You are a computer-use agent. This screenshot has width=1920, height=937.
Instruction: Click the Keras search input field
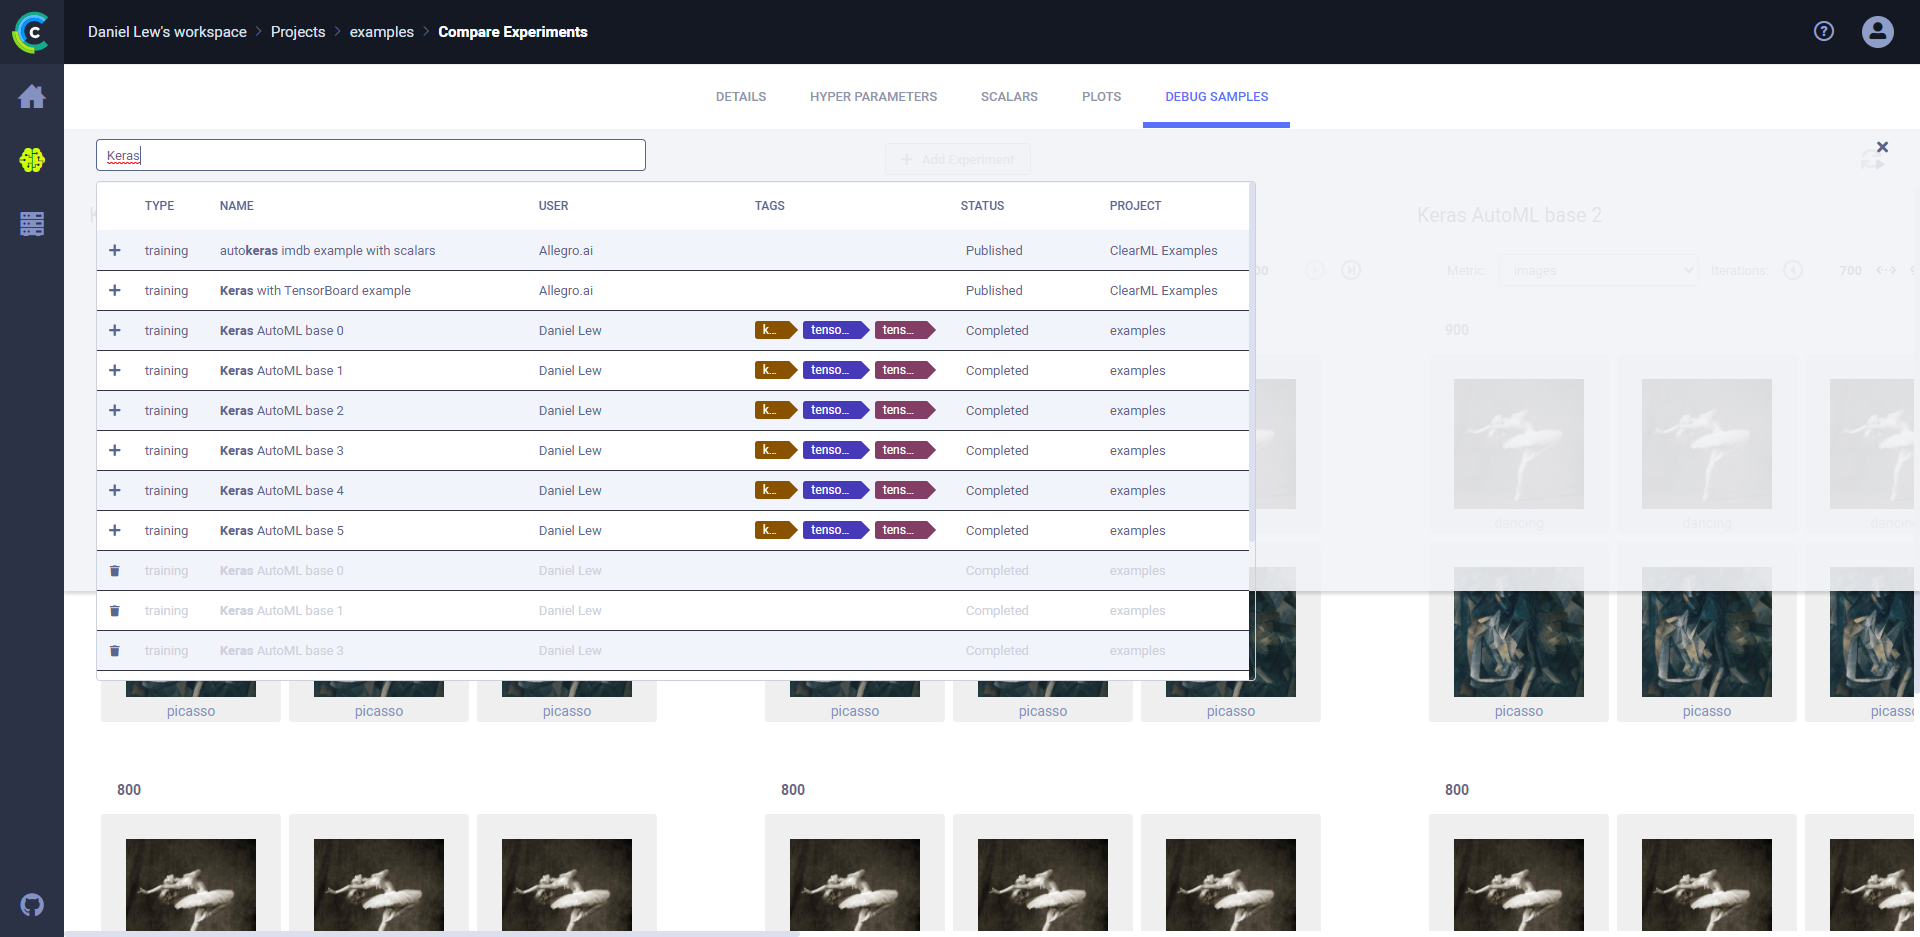[370, 155]
